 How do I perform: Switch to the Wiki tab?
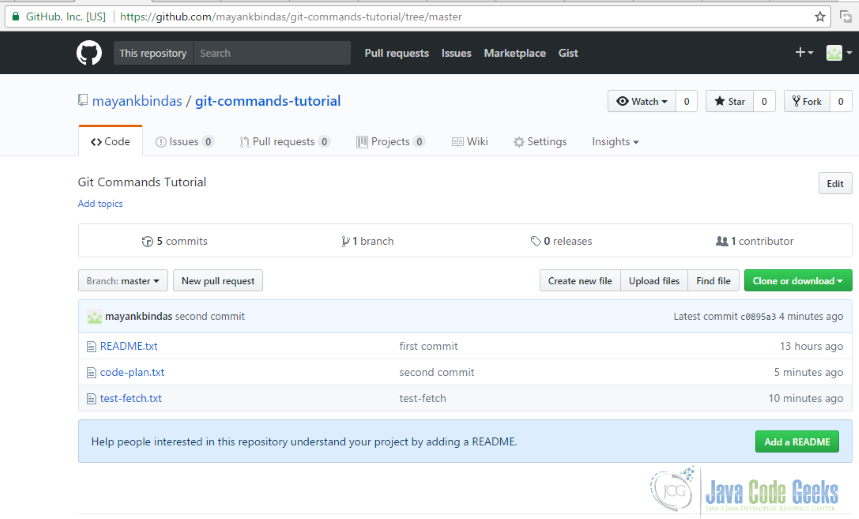(x=470, y=141)
